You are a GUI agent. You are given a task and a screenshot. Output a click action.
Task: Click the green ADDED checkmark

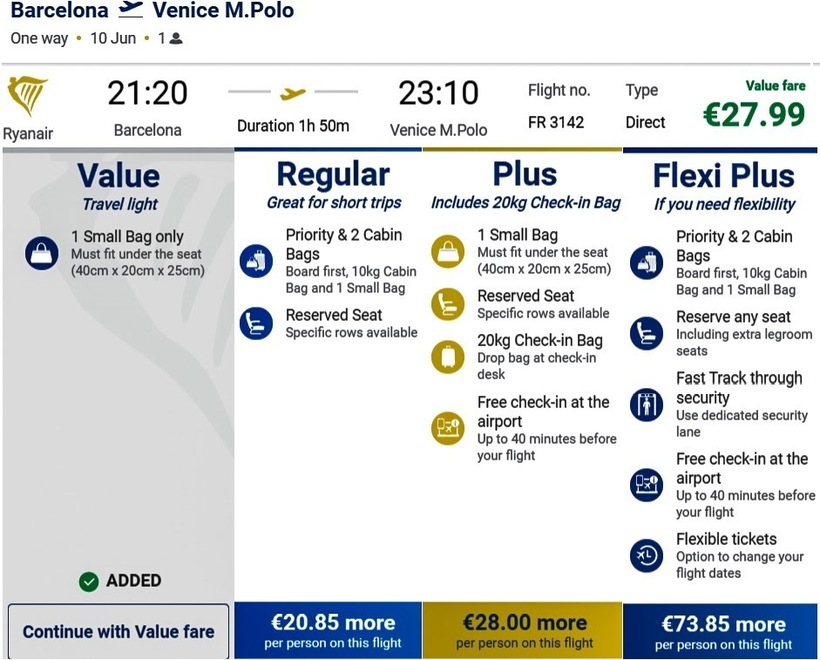tap(89, 581)
